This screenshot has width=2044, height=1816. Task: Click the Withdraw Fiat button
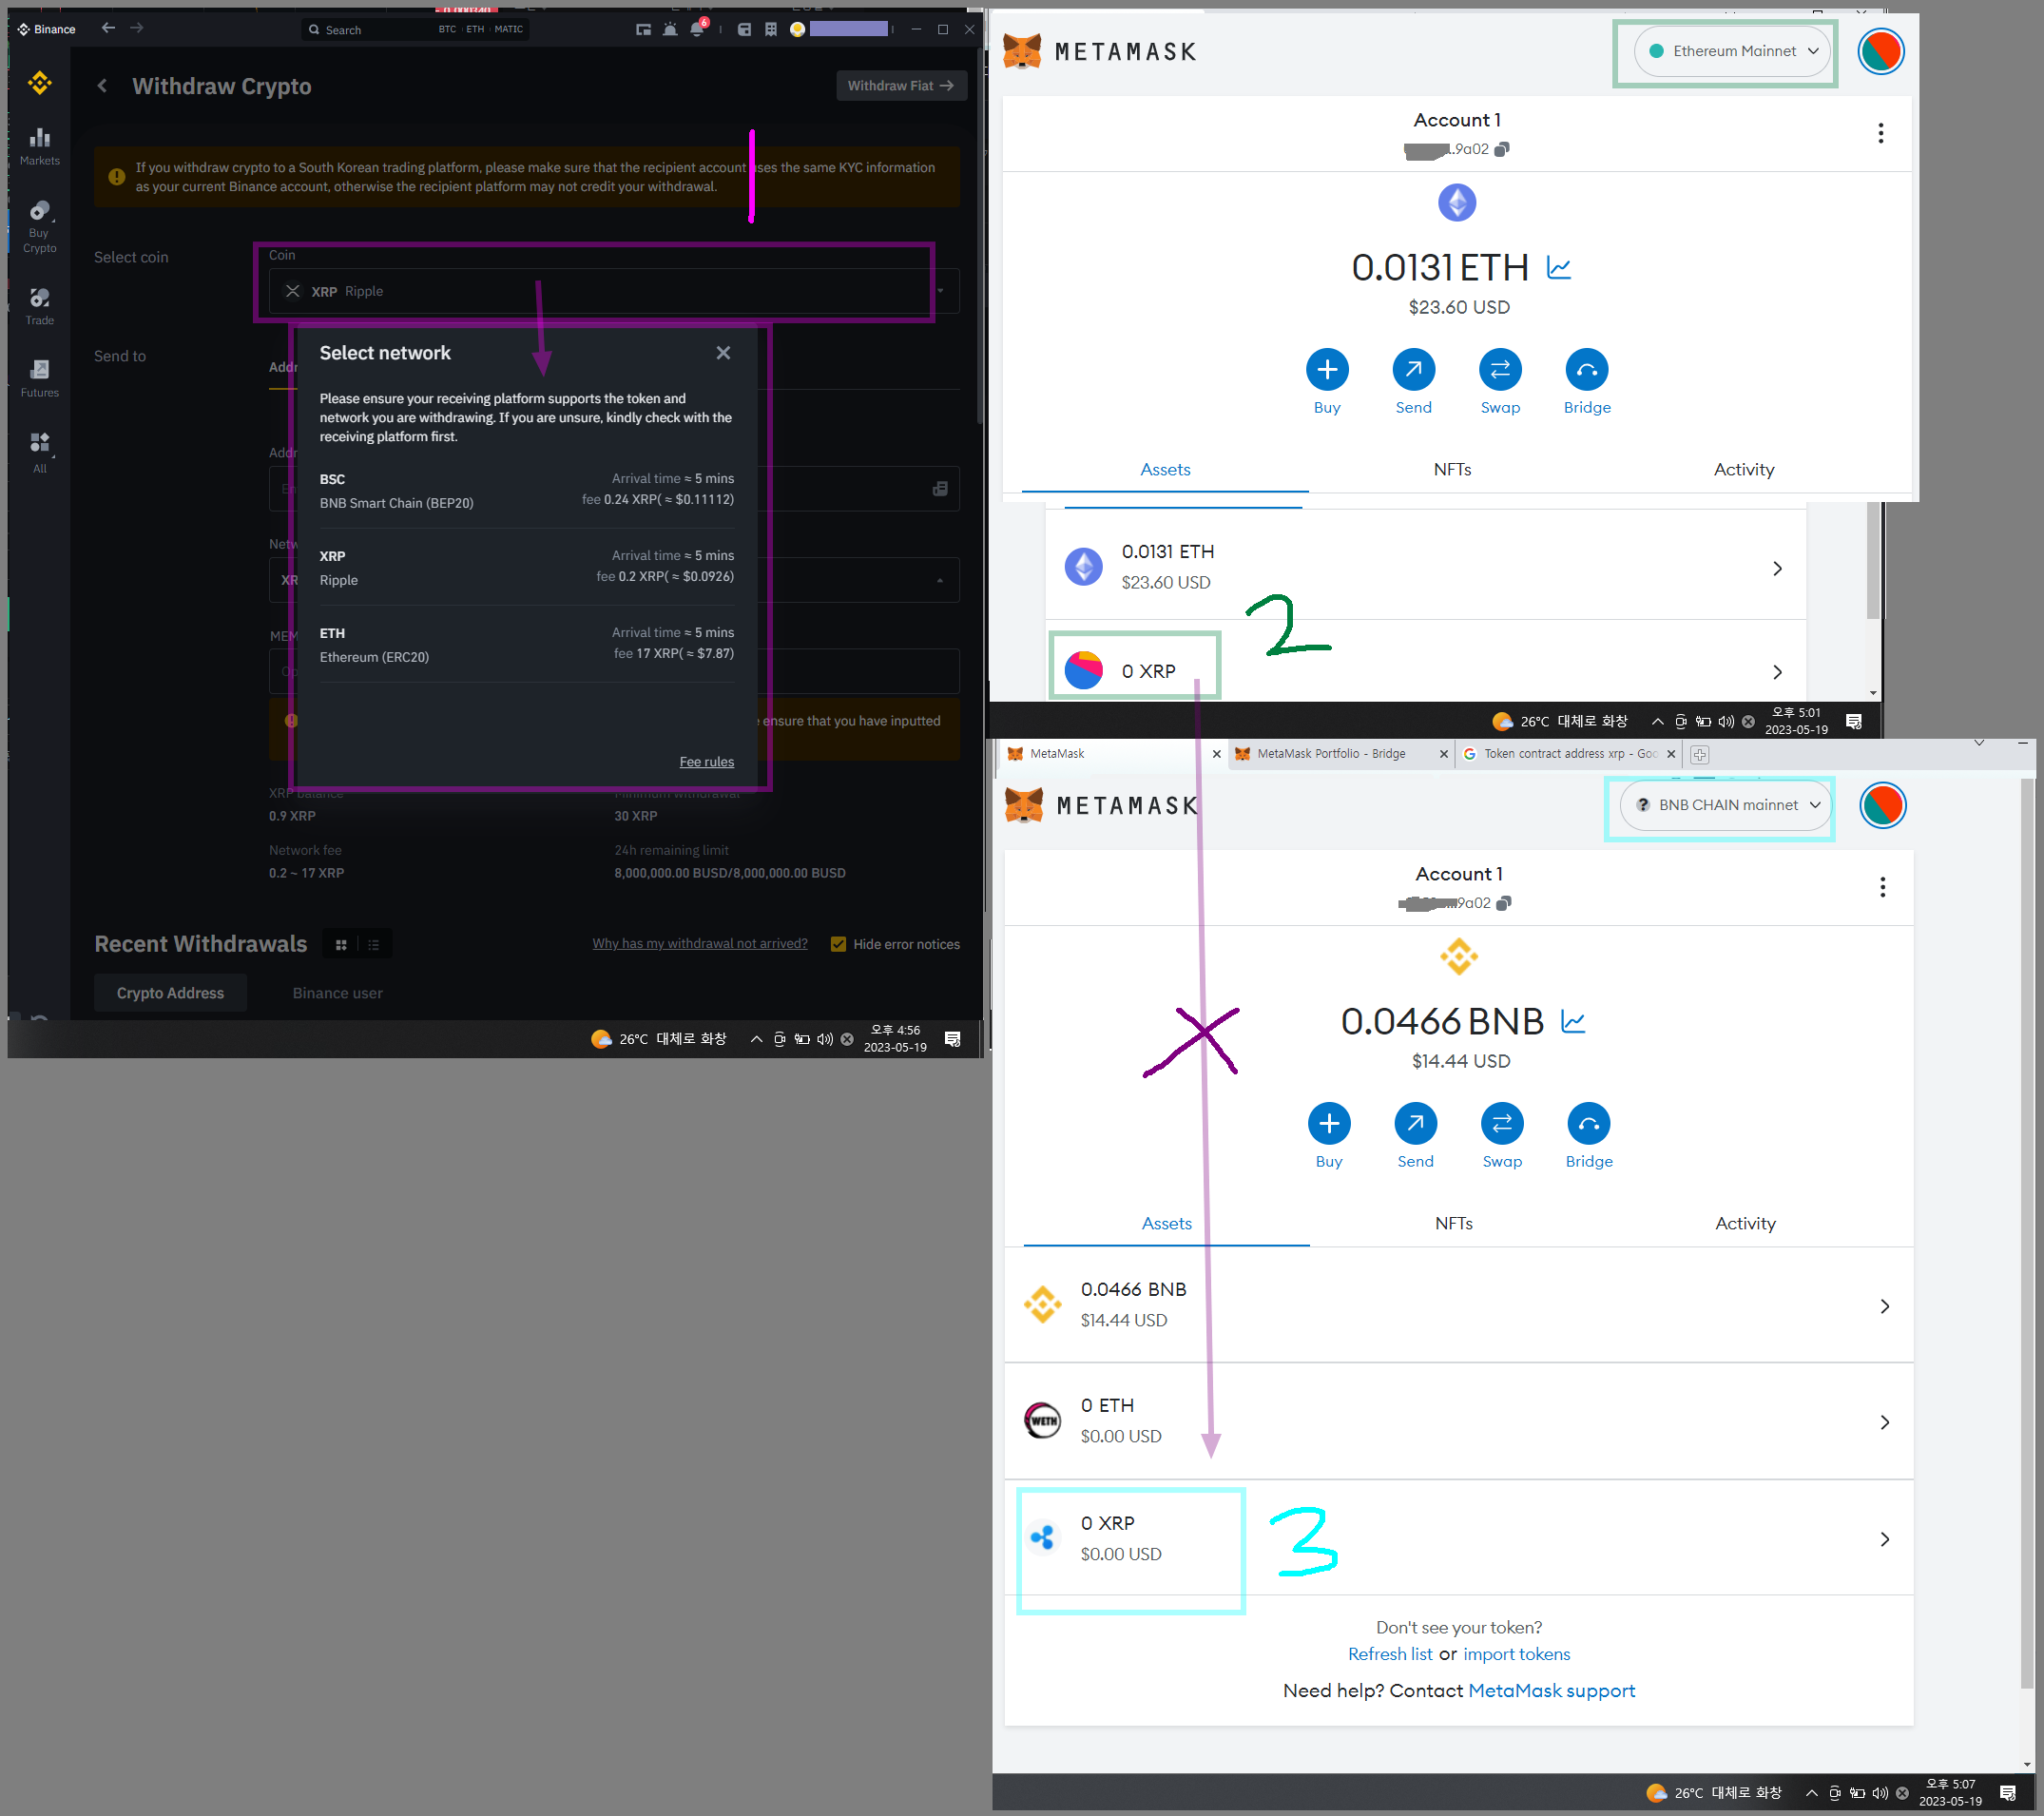pos(900,86)
